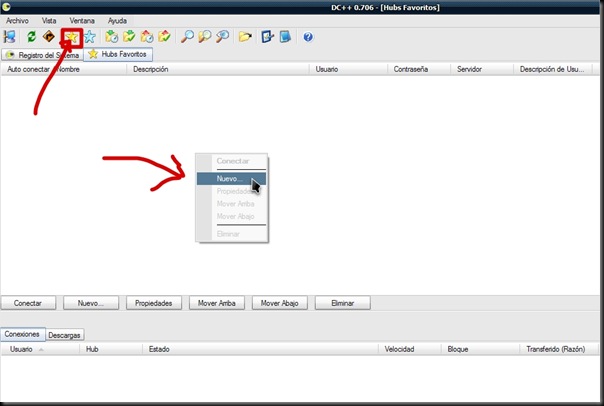Open Settings icon with pencil
Image resolution: width=604 pixels, height=406 pixels.
click(267, 37)
